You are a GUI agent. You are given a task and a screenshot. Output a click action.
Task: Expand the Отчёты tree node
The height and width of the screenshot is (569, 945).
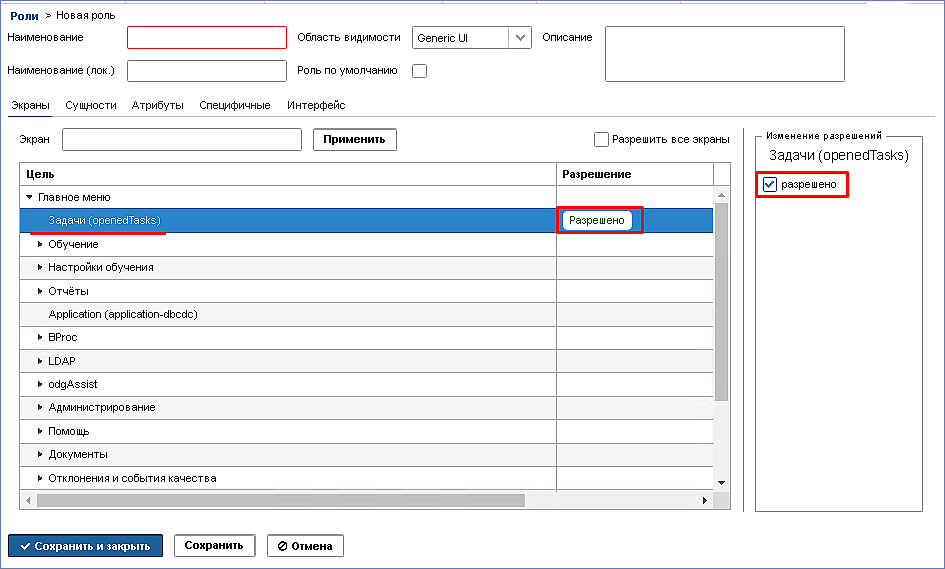[x=40, y=291]
